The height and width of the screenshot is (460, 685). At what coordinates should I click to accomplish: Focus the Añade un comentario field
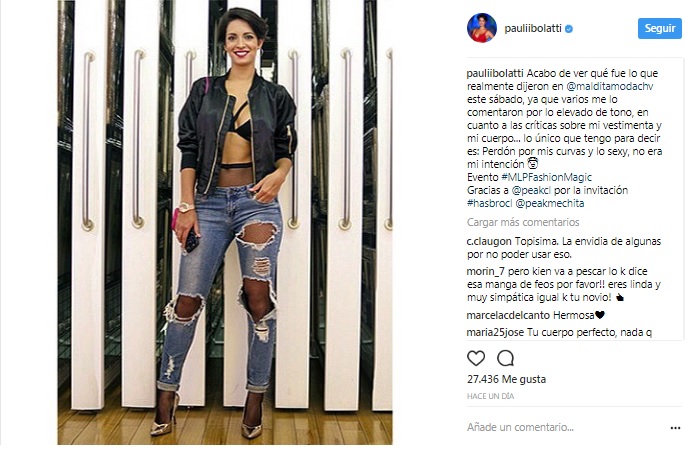point(564,427)
